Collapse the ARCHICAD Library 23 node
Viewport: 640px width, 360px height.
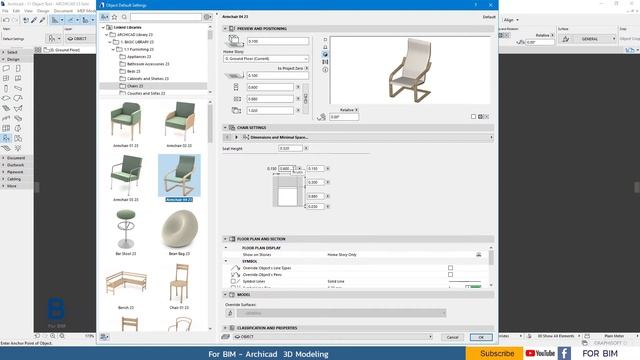pos(107,35)
